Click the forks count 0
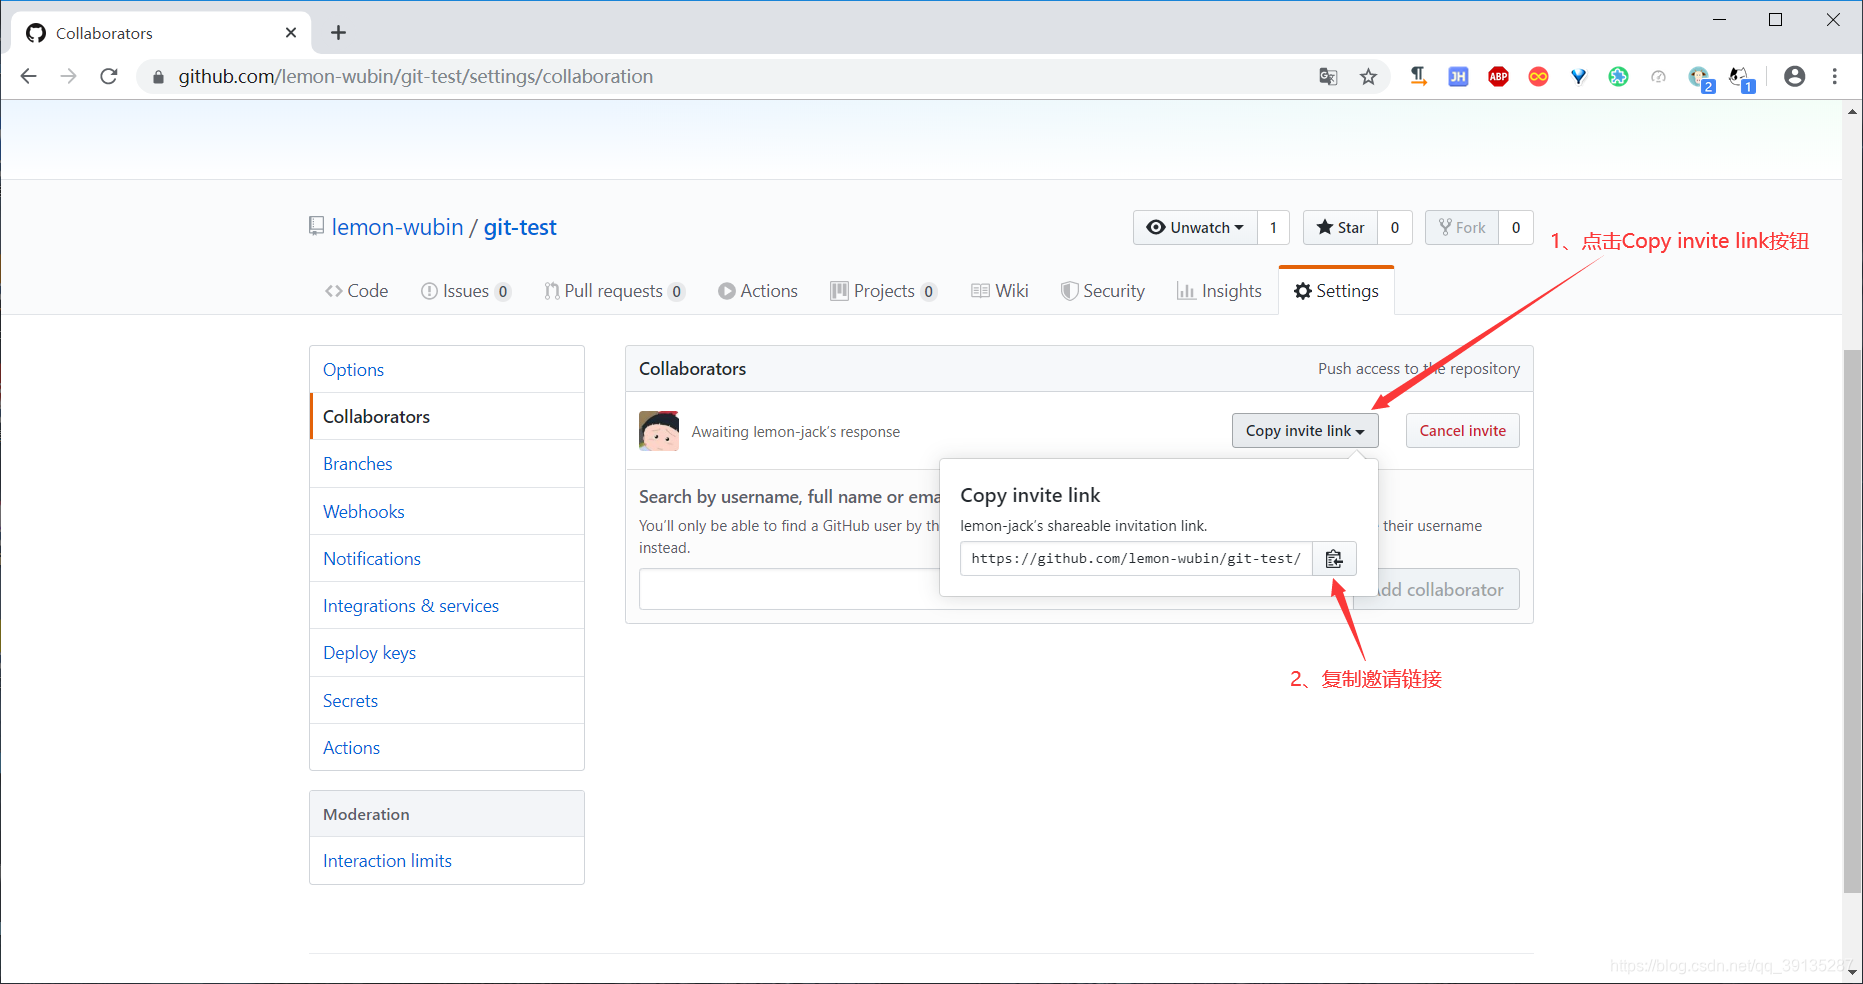Viewport: 1863px width, 984px height. tap(1516, 228)
